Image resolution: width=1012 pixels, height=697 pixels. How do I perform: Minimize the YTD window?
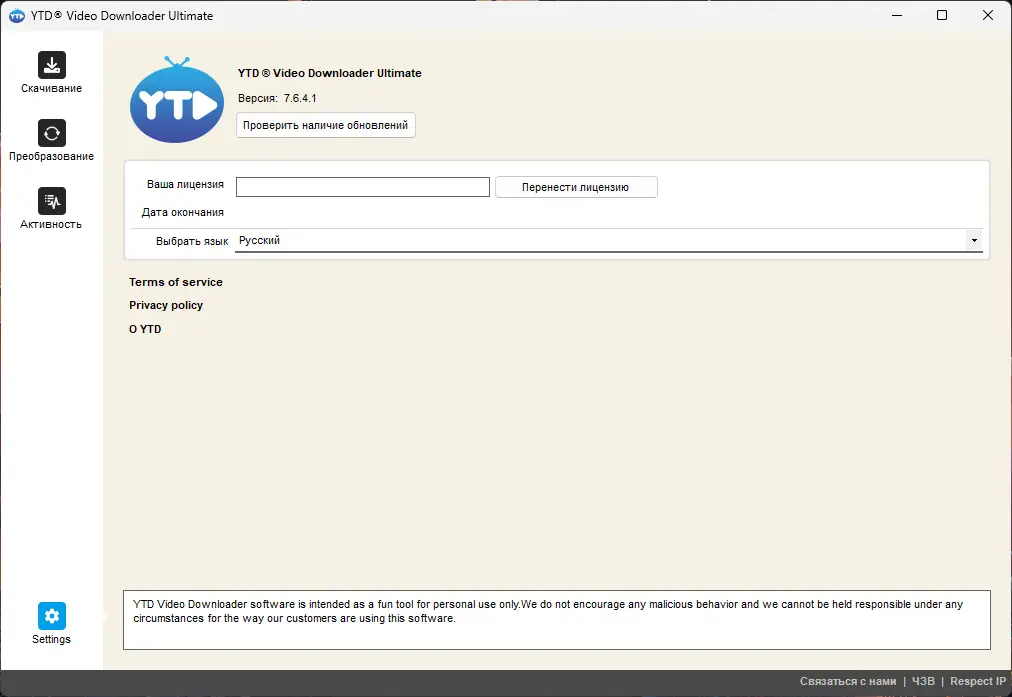pos(896,15)
